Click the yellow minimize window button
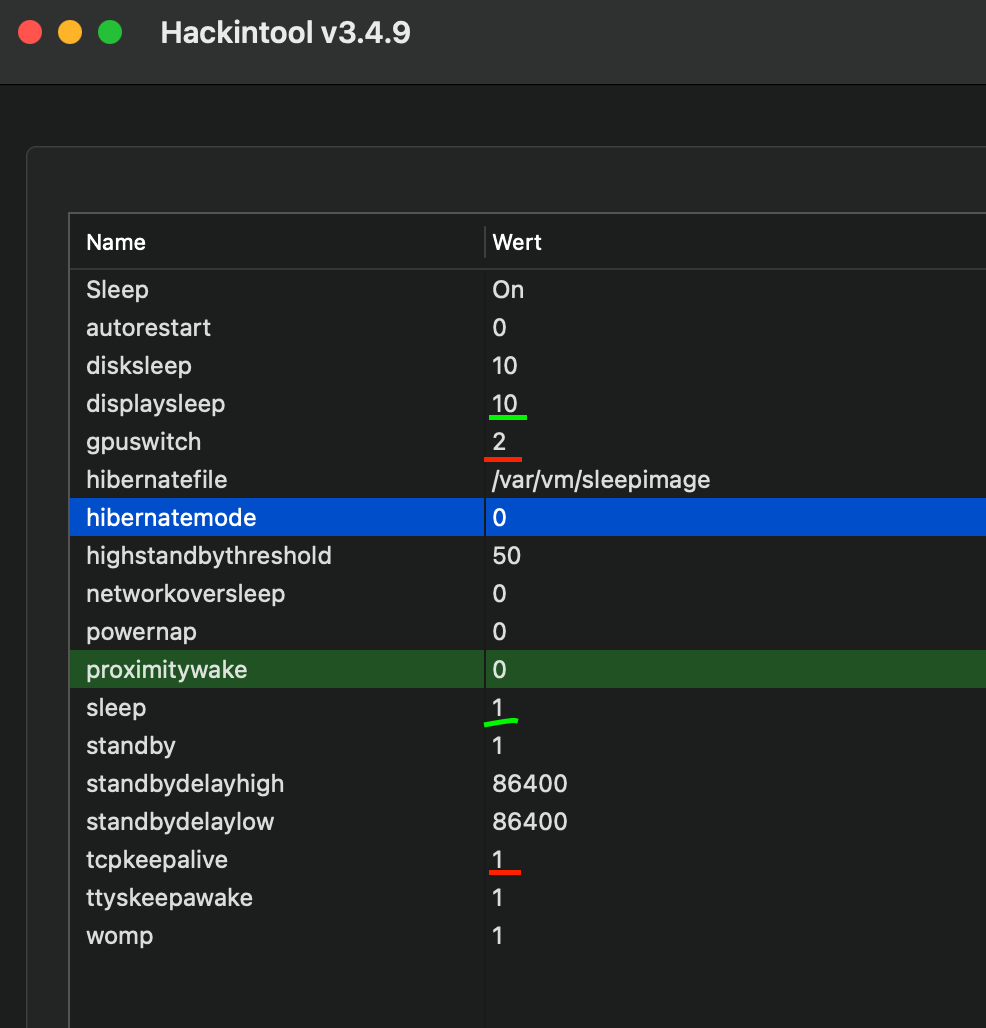986x1028 pixels. (x=70, y=32)
